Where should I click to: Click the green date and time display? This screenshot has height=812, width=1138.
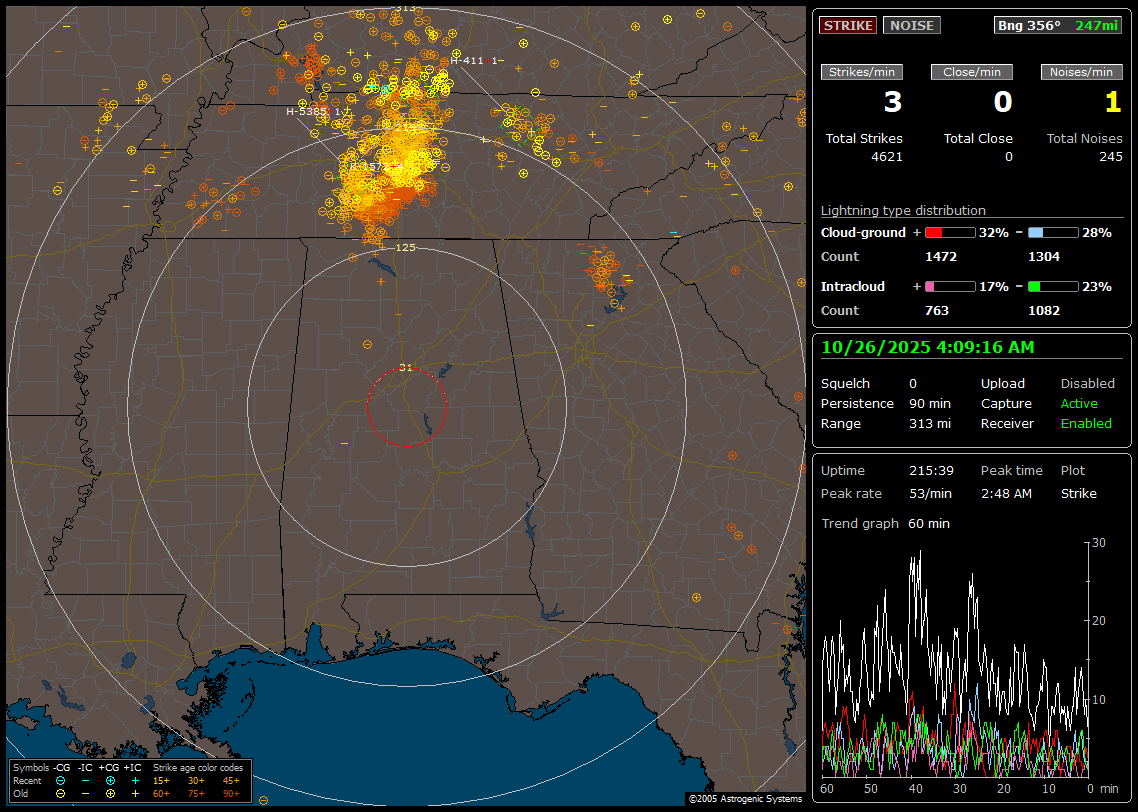[x=927, y=347]
